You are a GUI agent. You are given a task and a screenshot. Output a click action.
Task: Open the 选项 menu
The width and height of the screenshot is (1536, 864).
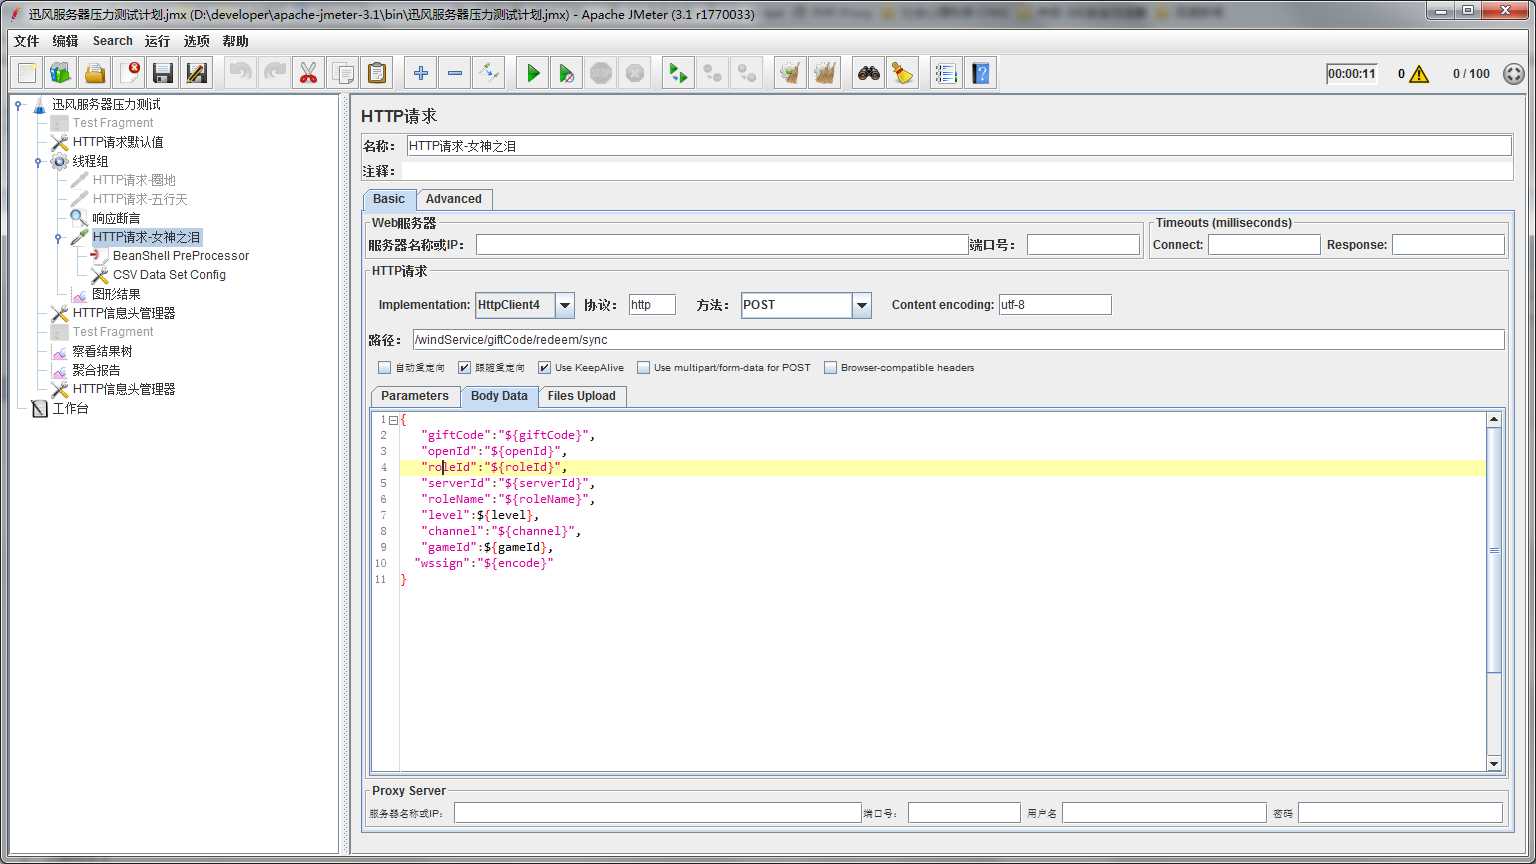[196, 41]
